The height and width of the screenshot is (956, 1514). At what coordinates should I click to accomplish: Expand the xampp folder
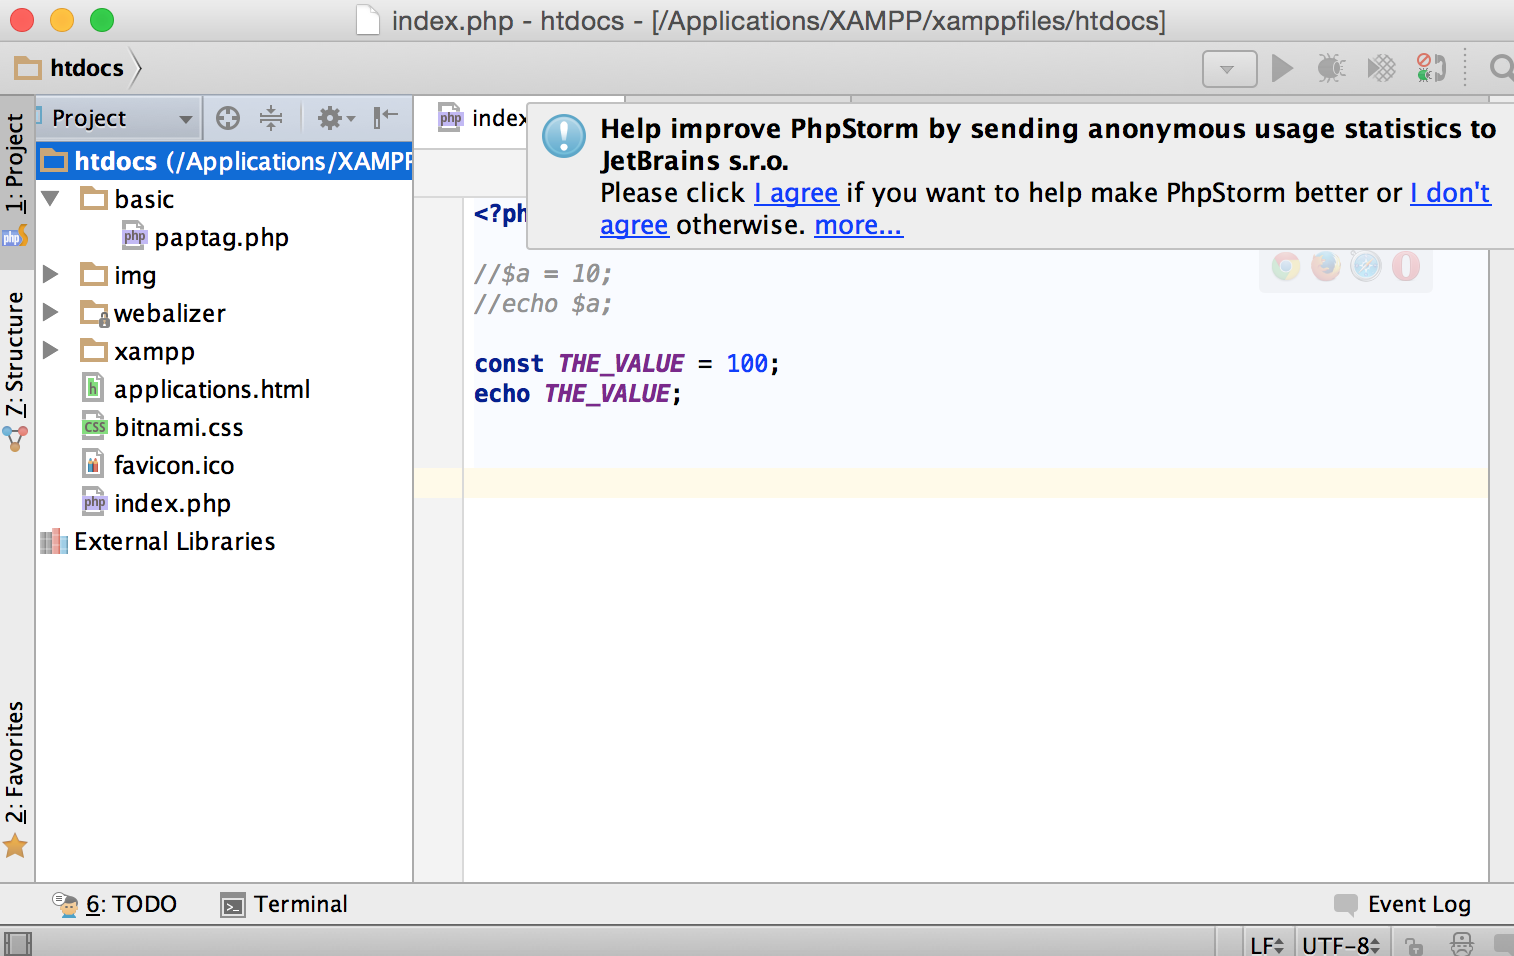(x=50, y=350)
